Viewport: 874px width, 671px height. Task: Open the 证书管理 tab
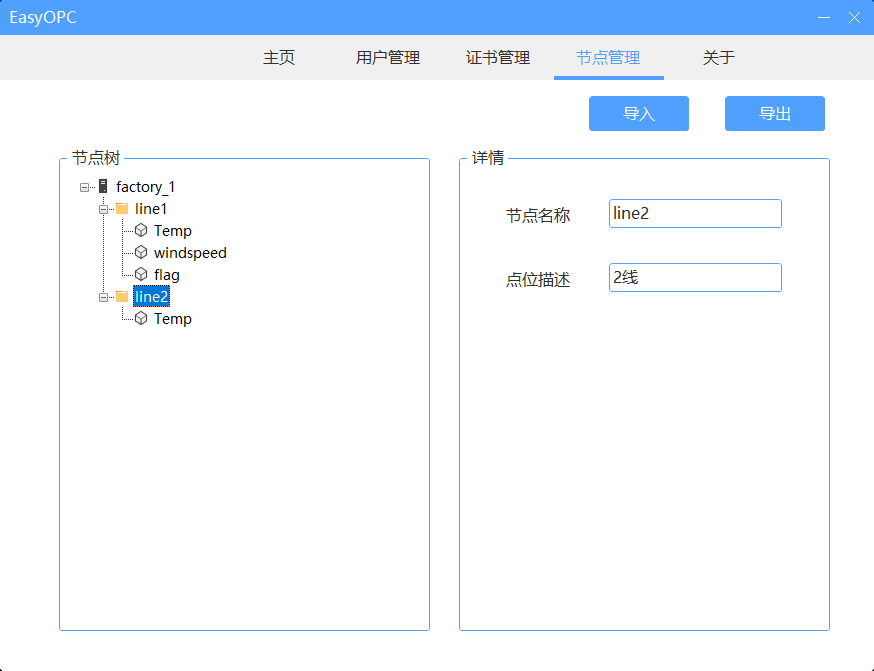(497, 58)
